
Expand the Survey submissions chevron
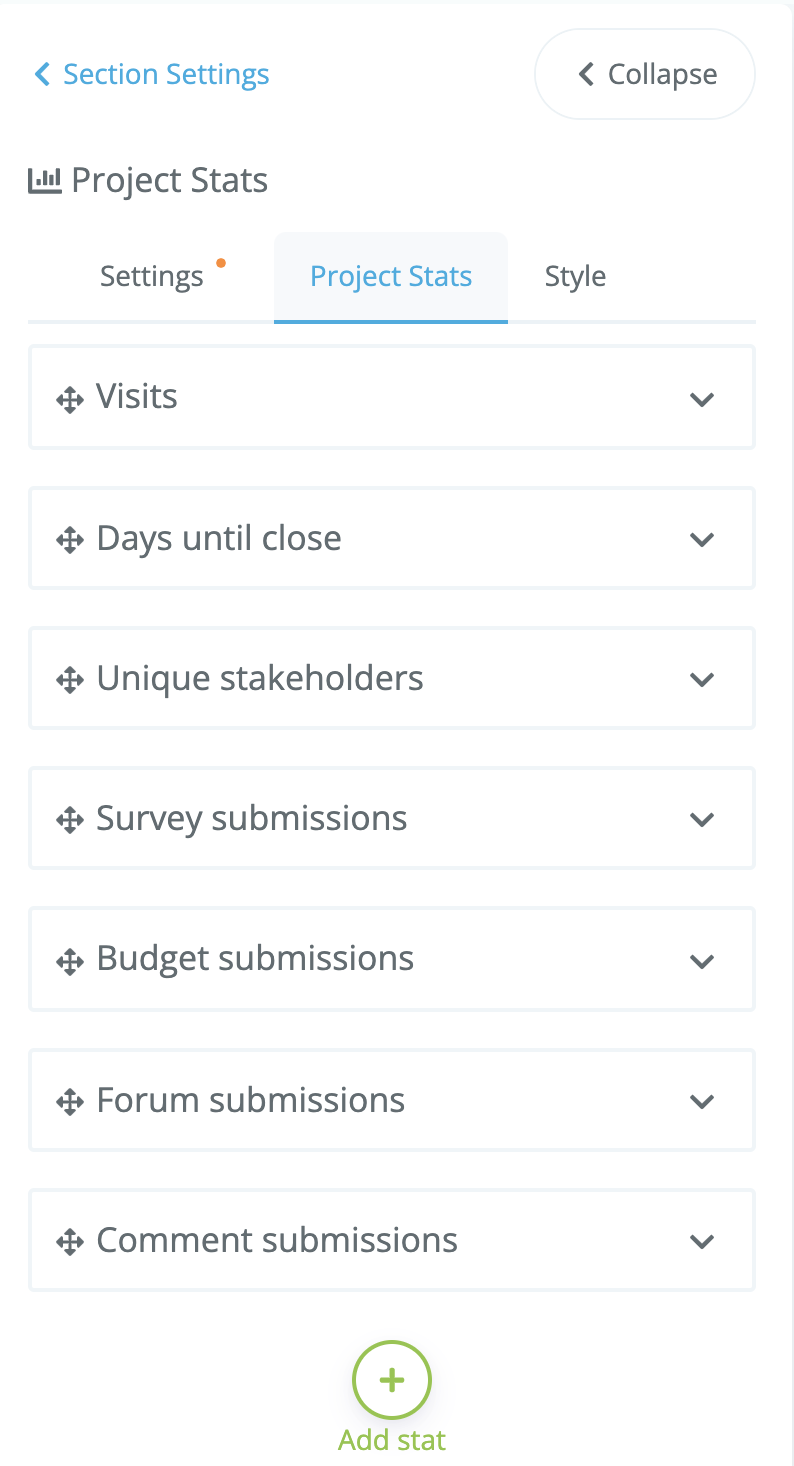(x=702, y=820)
